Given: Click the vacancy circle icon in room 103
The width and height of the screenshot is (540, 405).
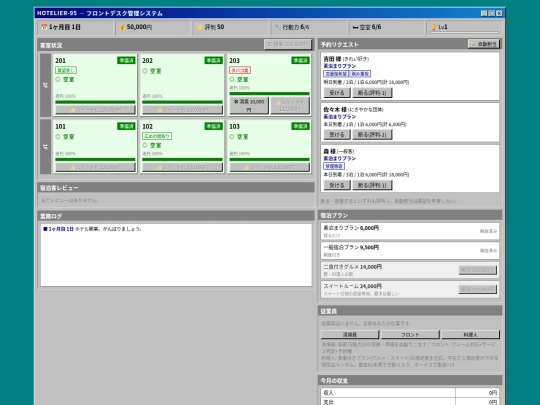Looking at the screenshot, I should (x=232, y=137).
